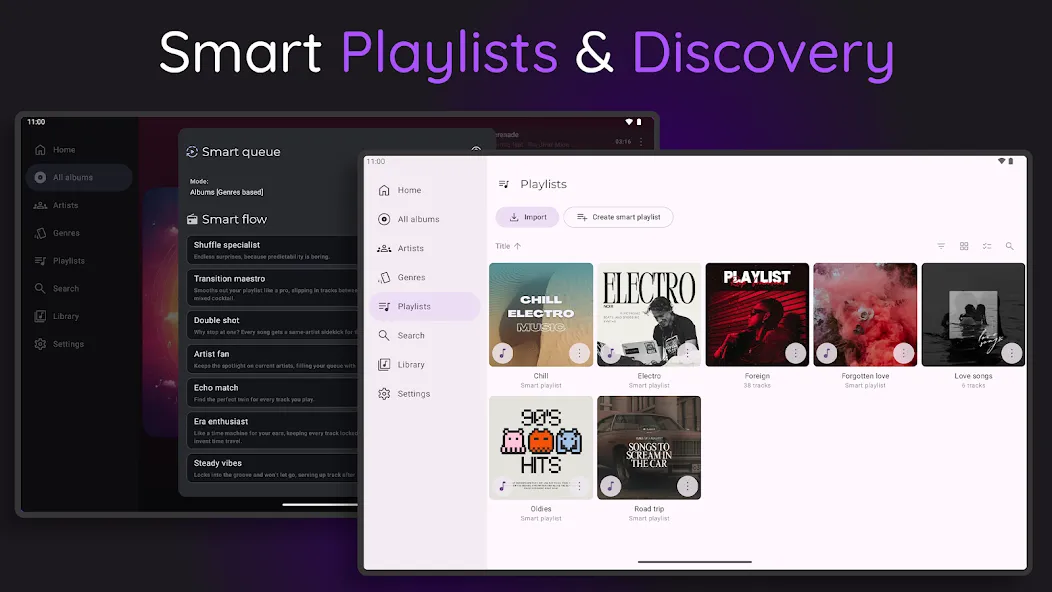Click Create smart playlist button

[x=619, y=217]
